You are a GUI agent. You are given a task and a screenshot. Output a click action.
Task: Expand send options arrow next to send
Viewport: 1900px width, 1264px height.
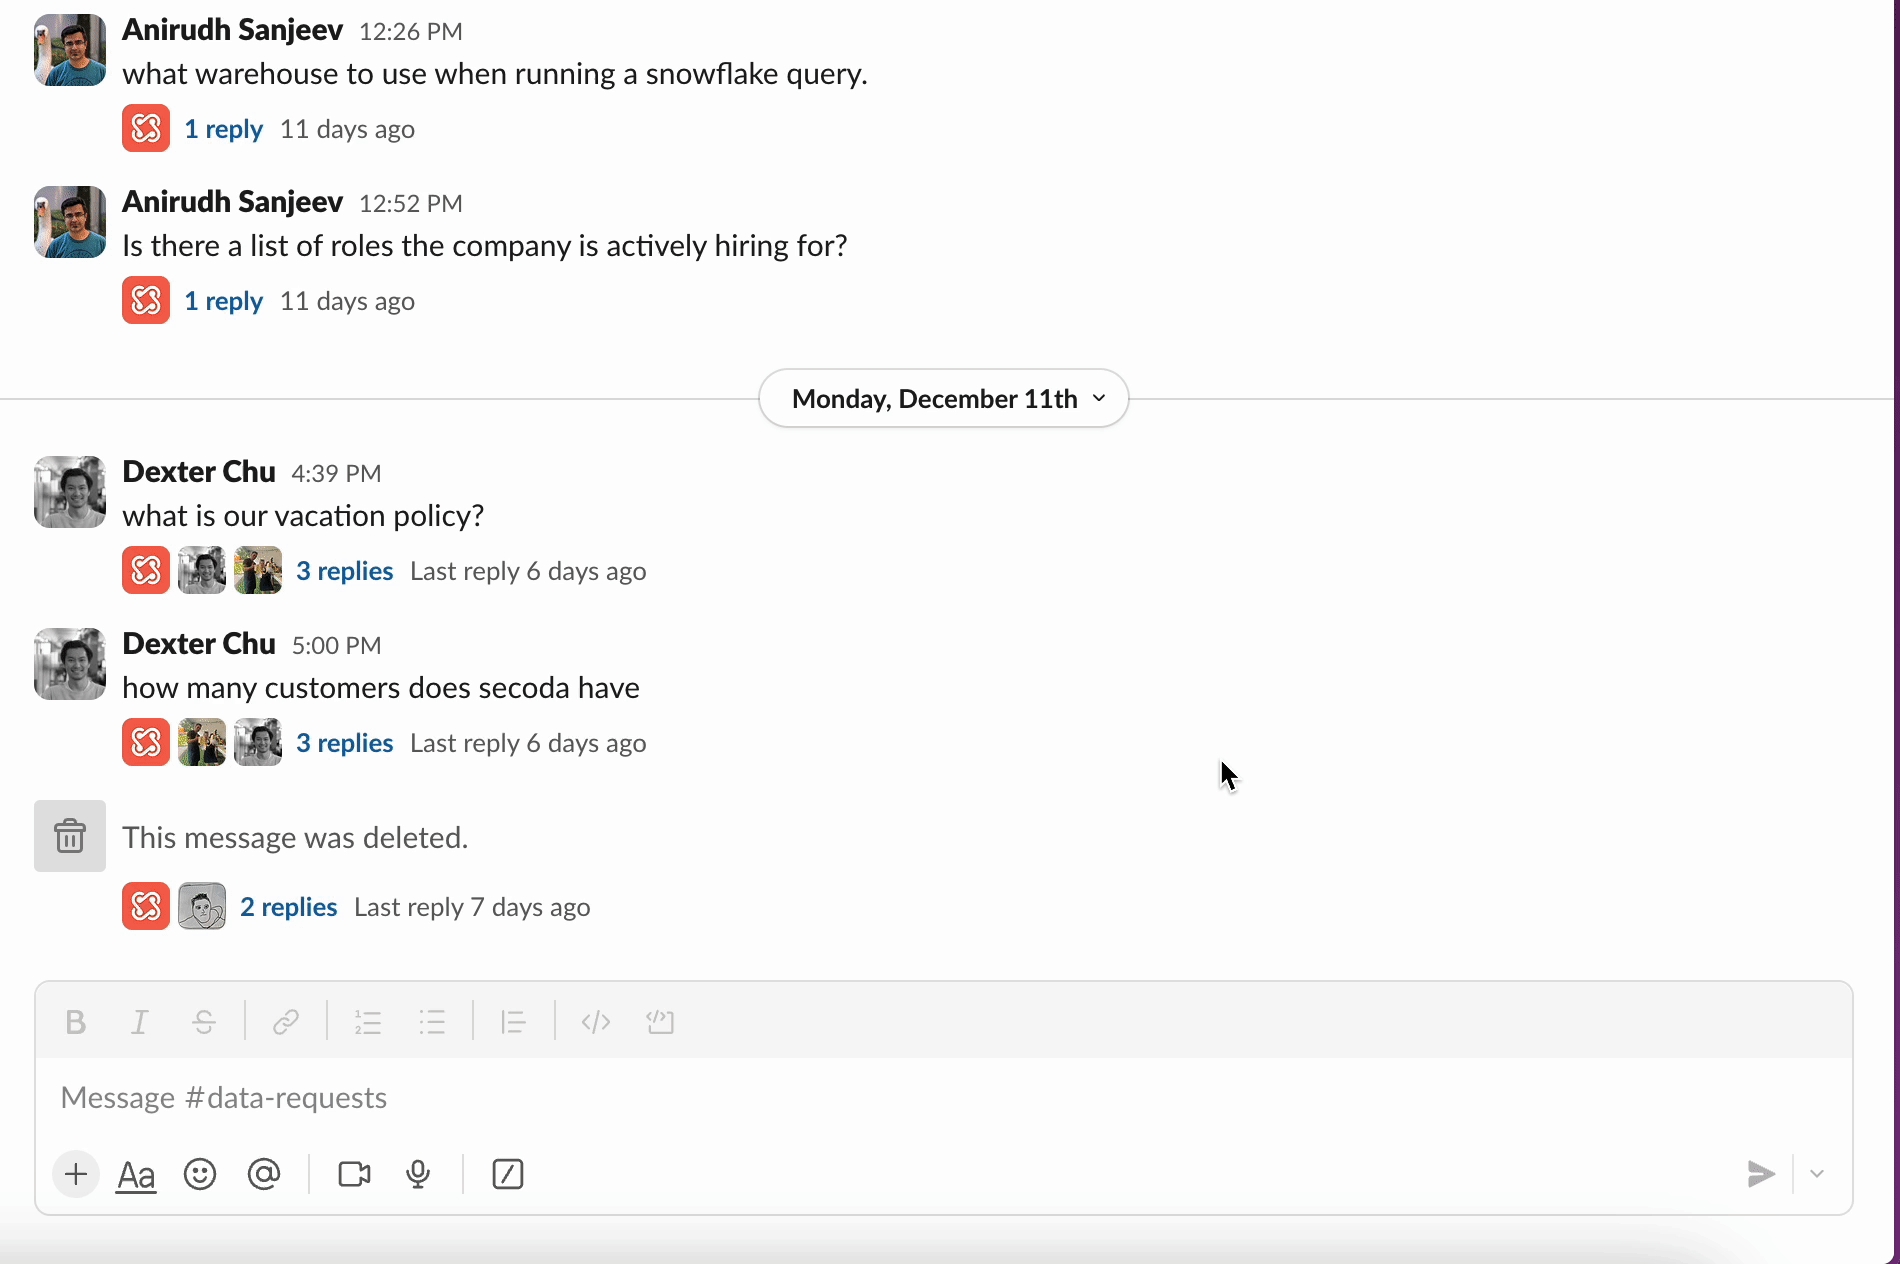click(x=1817, y=1174)
